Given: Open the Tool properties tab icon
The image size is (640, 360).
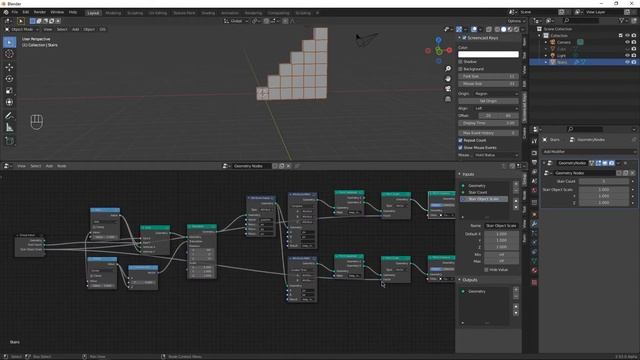Looking at the screenshot, I should tap(534, 141).
